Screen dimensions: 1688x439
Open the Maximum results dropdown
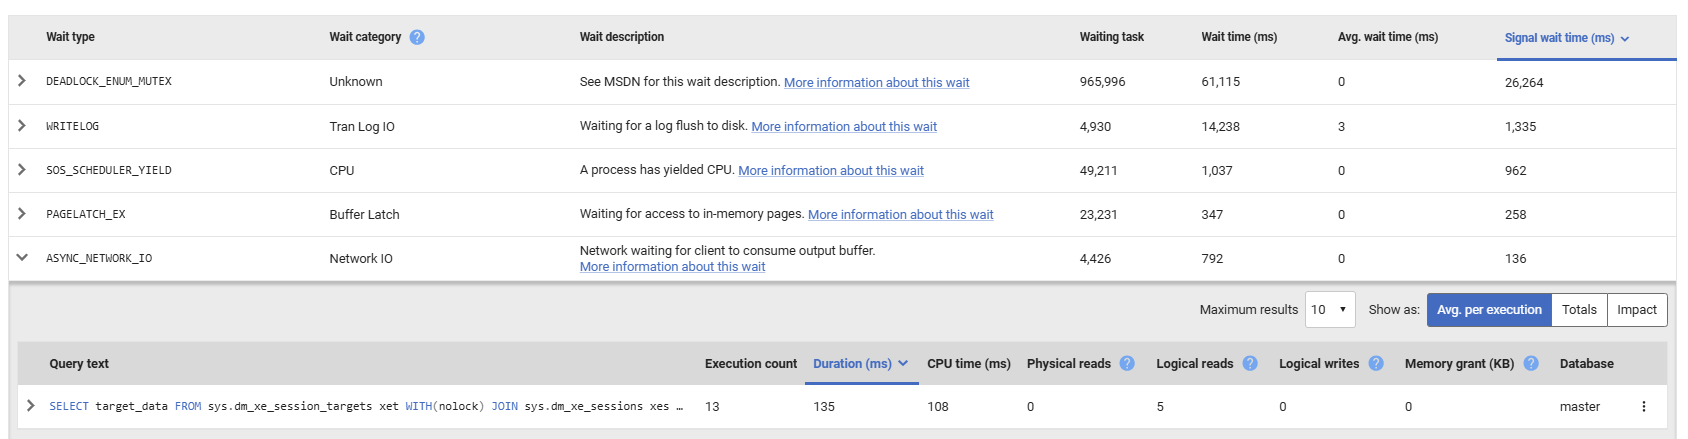1330,310
